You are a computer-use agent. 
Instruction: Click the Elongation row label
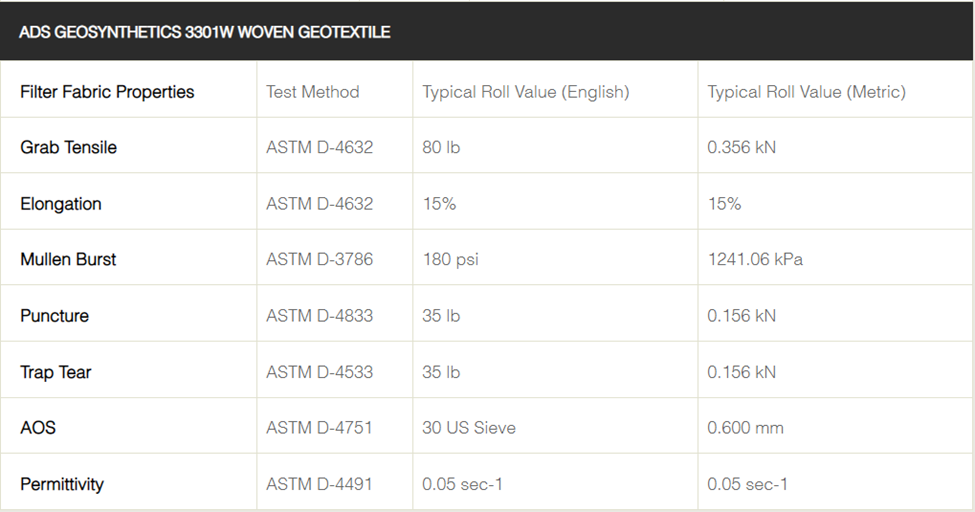61,204
